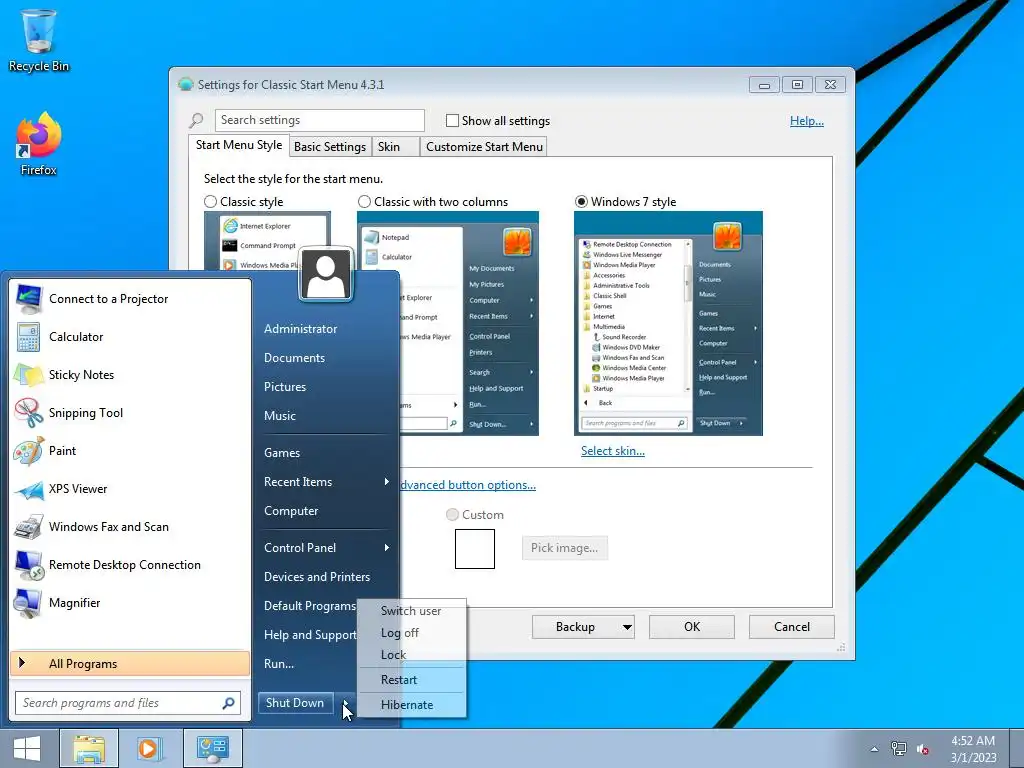Click the Classic Shell title bar icon
This screenshot has height=768, width=1024.
pyautogui.click(x=185, y=84)
